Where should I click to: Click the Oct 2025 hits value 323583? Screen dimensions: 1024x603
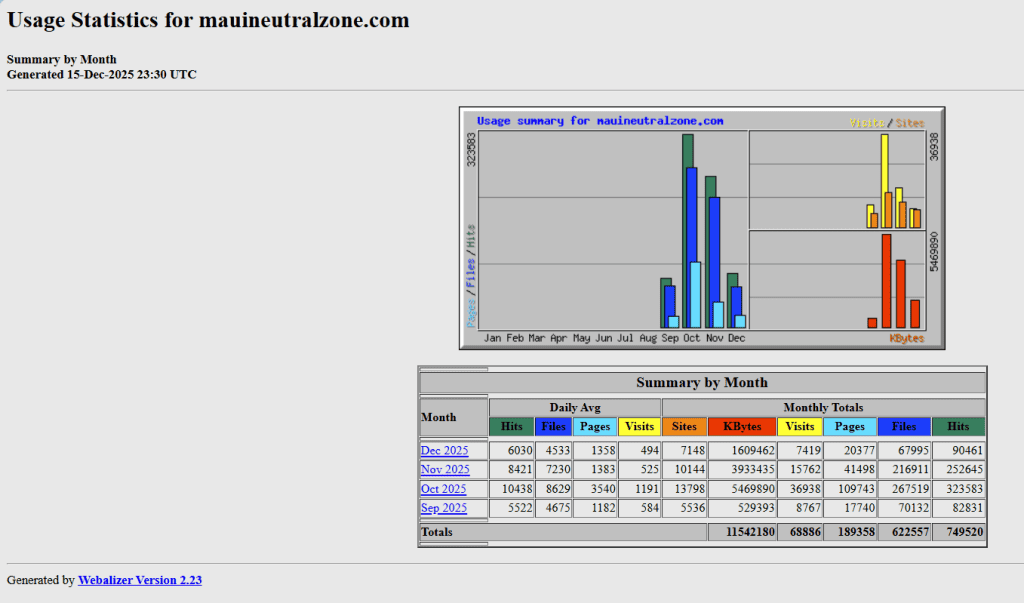960,489
